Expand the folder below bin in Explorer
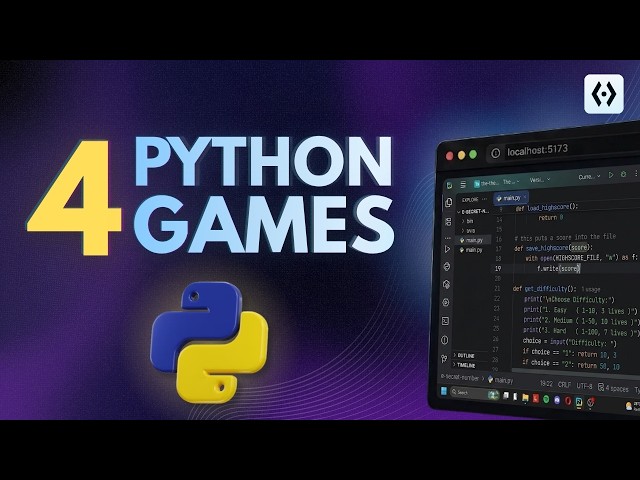Image resolution: width=640 pixels, height=480 pixels. 468,231
